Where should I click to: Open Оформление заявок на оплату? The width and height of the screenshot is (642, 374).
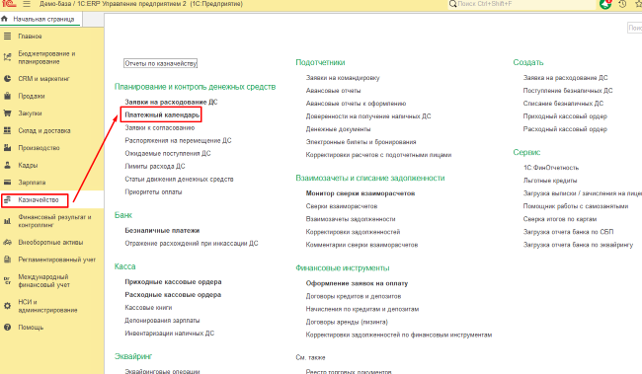coord(357,283)
